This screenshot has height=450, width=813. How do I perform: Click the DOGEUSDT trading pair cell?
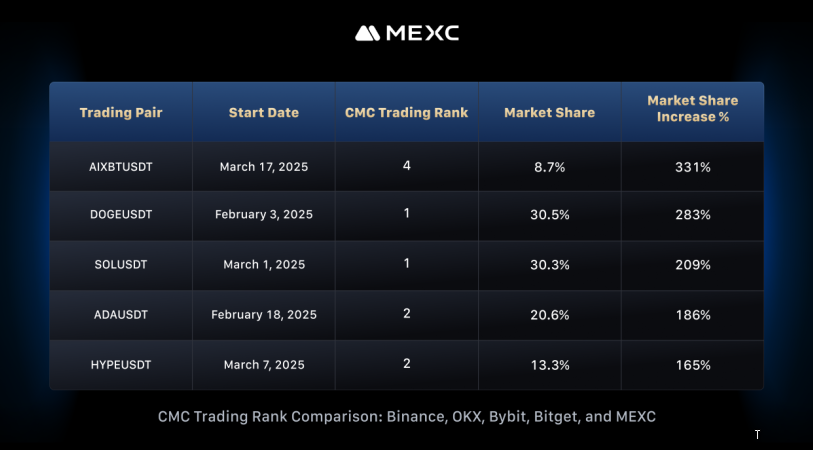pos(121,215)
